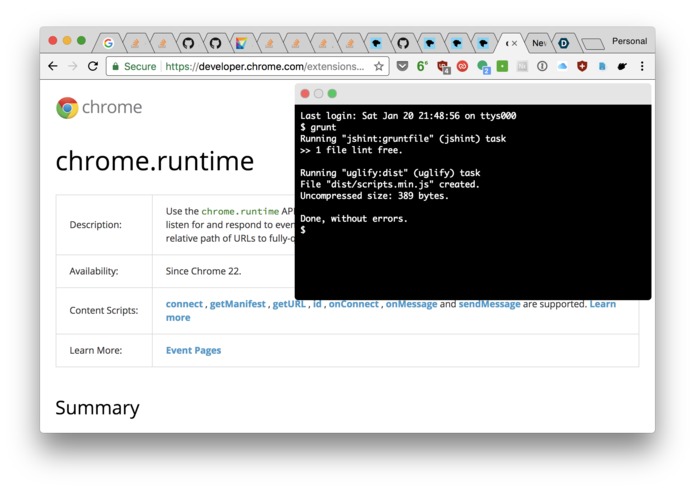Open the red shield extension with badge 4
This screenshot has height=494, width=695.
[443, 67]
